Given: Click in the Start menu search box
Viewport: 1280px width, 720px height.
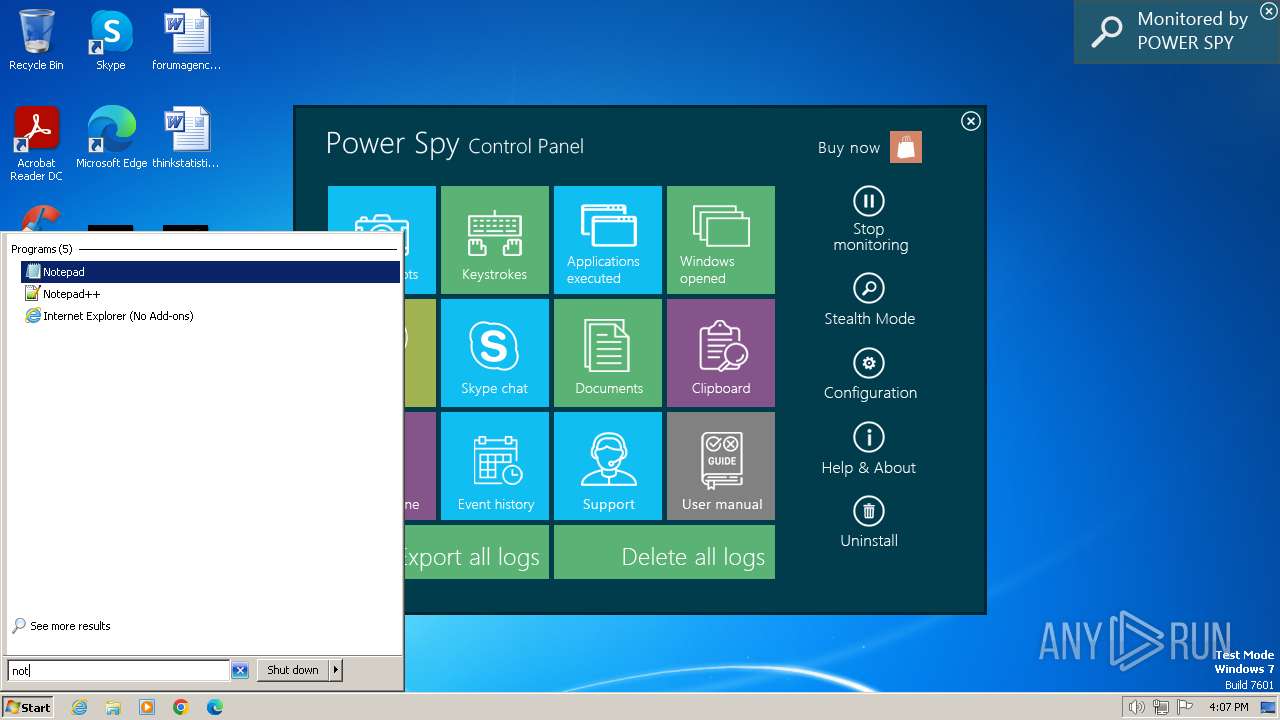Looking at the screenshot, I should pyautogui.click(x=118, y=670).
